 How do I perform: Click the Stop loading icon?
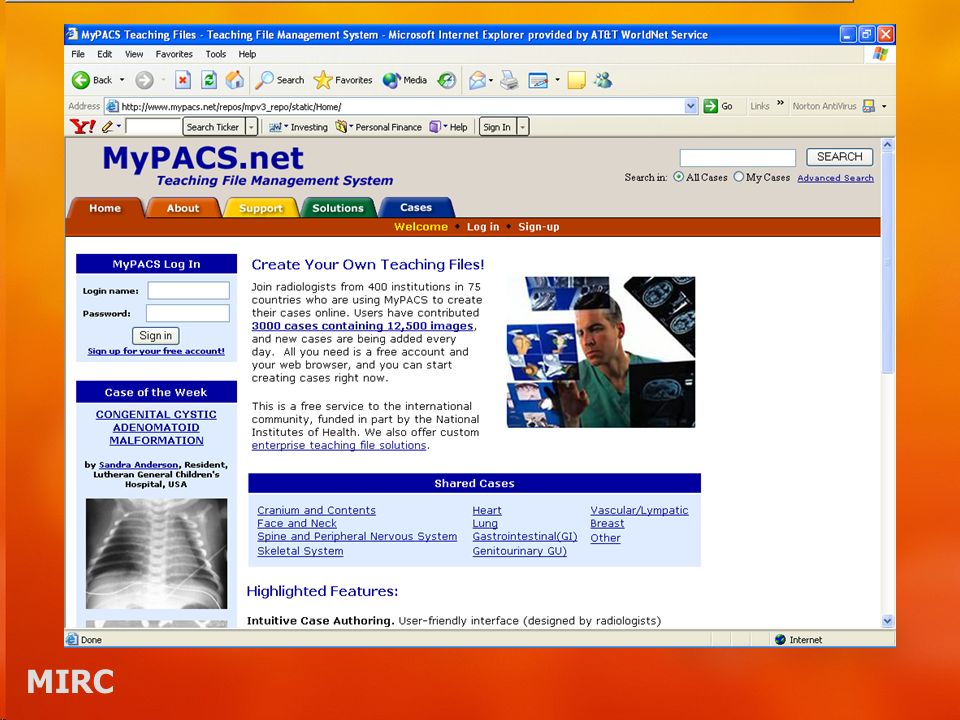click(182, 80)
